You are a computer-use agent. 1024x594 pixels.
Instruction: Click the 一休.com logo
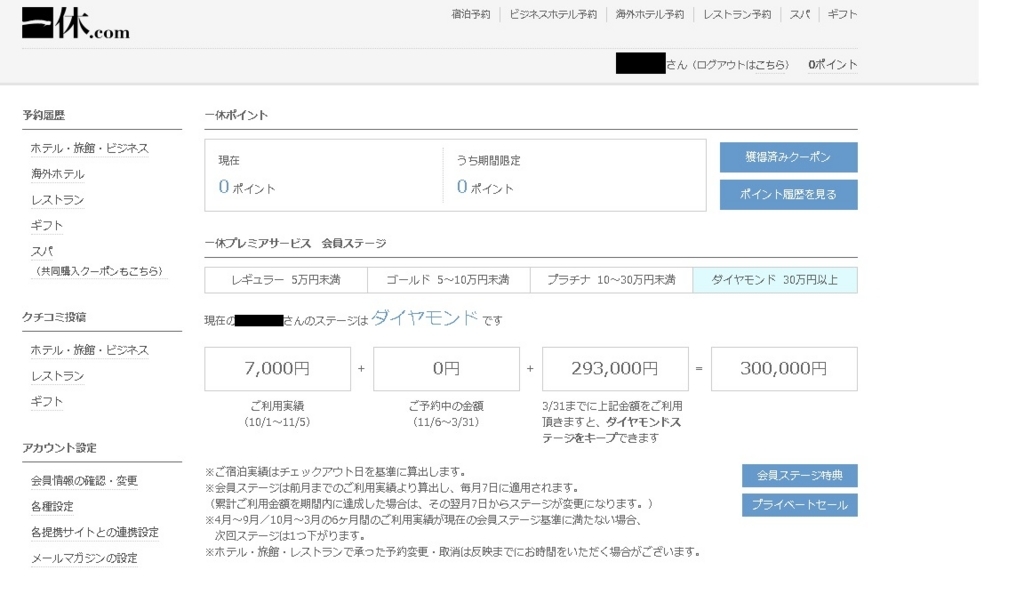click(76, 23)
